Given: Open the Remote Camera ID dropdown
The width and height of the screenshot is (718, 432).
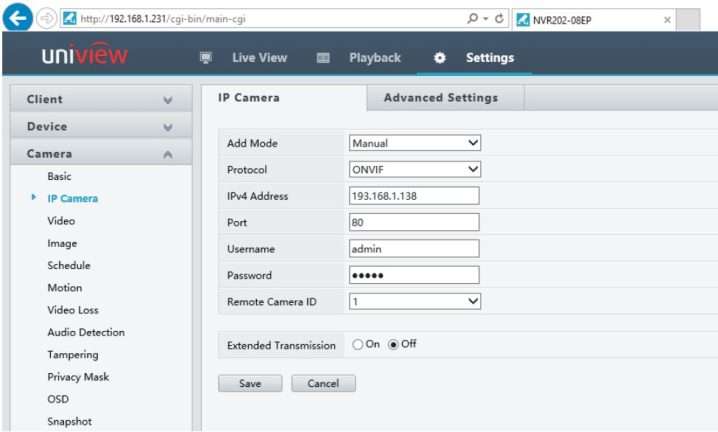Looking at the screenshot, I should pyautogui.click(x=414, y=301).
